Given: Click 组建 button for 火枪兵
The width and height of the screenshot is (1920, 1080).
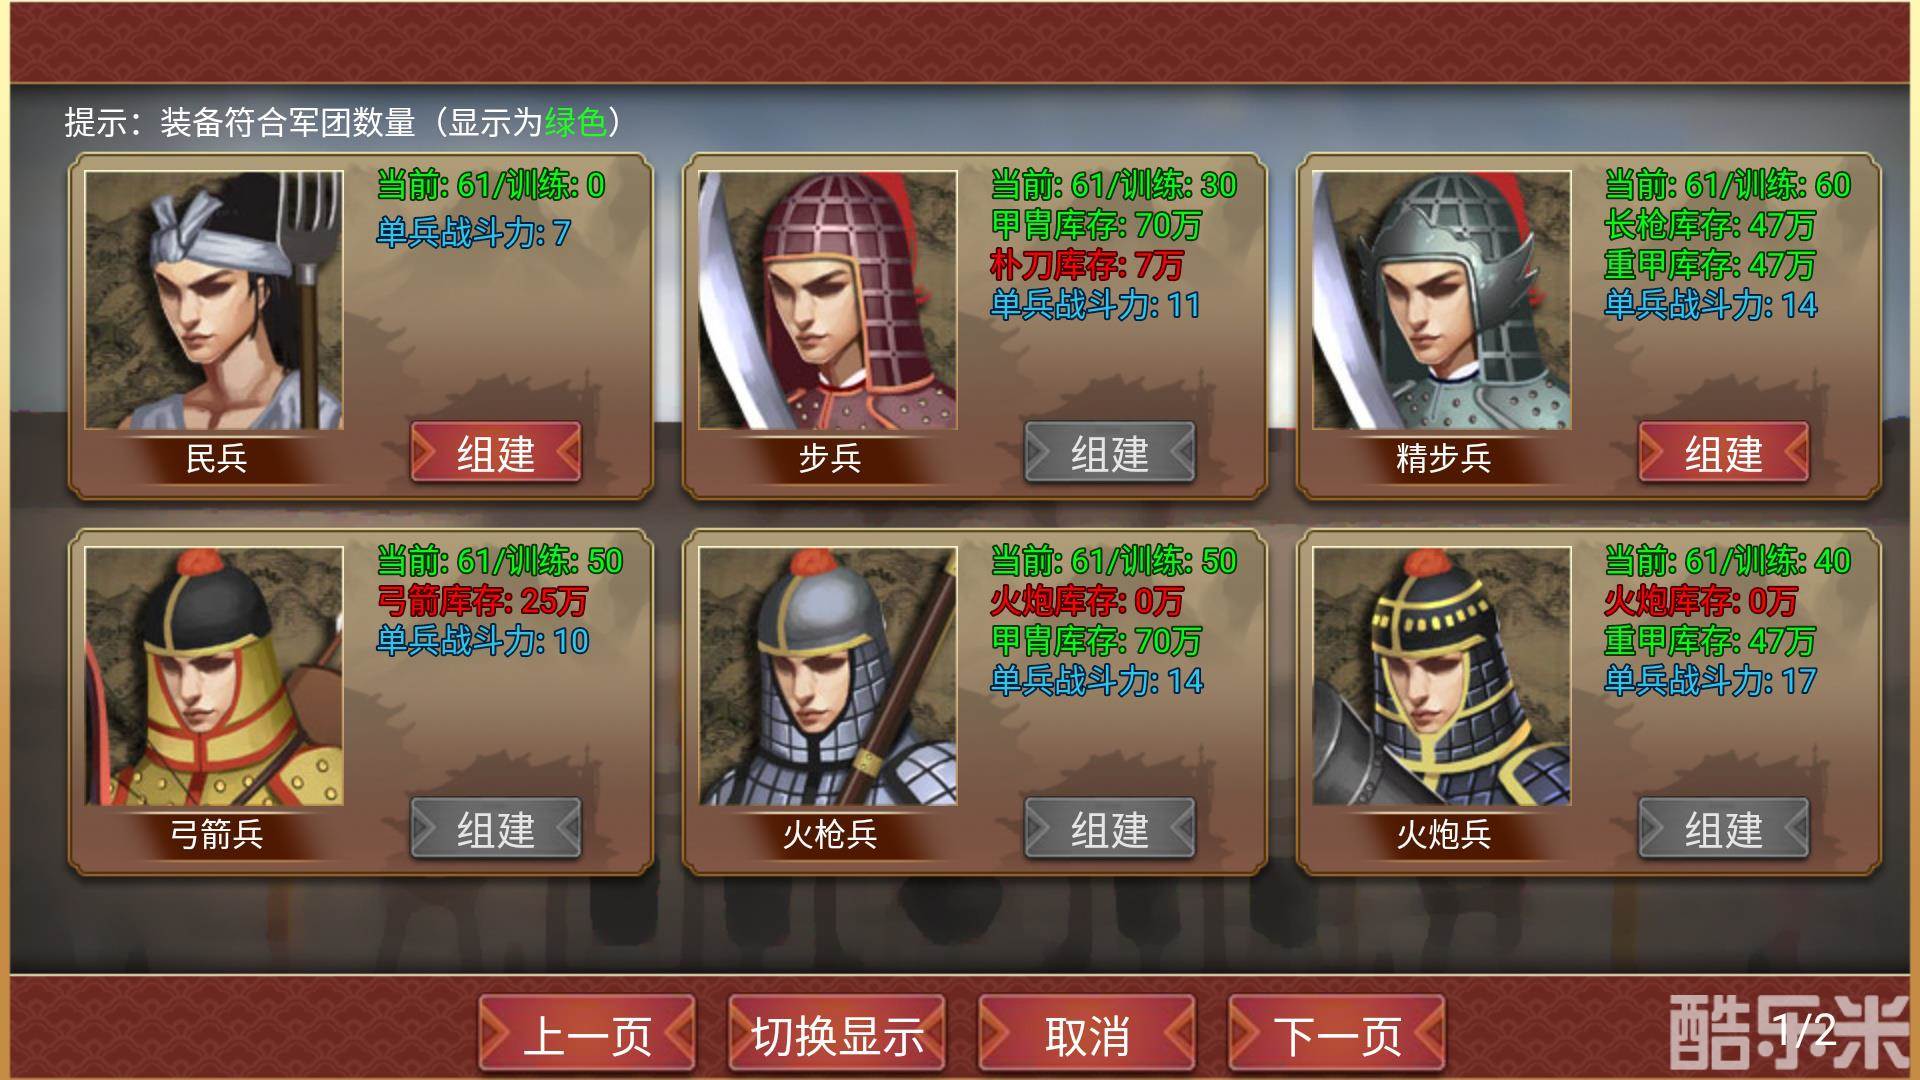Looking at the screenshot, I should [x=1110, y=829].
